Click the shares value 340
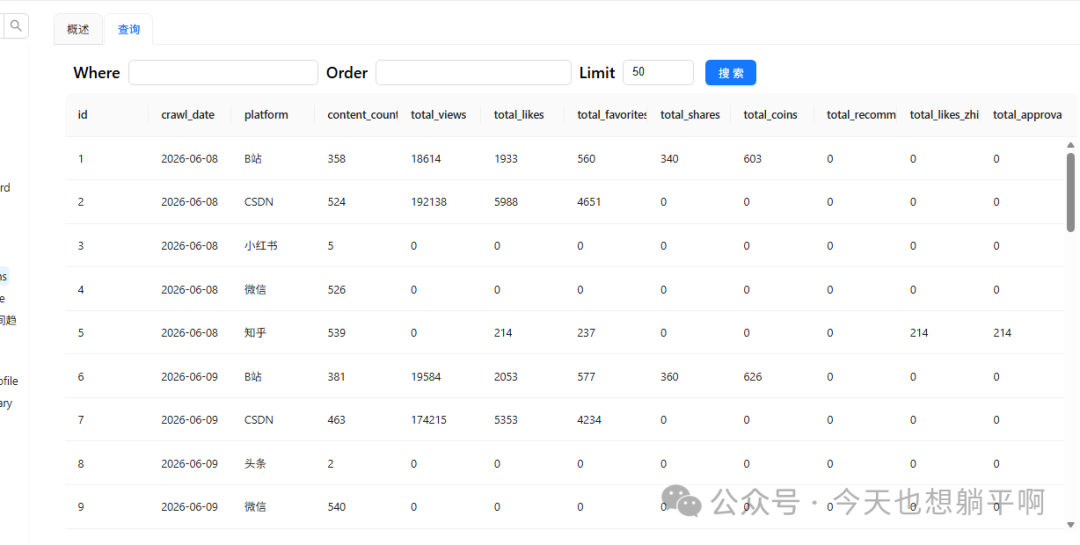 669,159
